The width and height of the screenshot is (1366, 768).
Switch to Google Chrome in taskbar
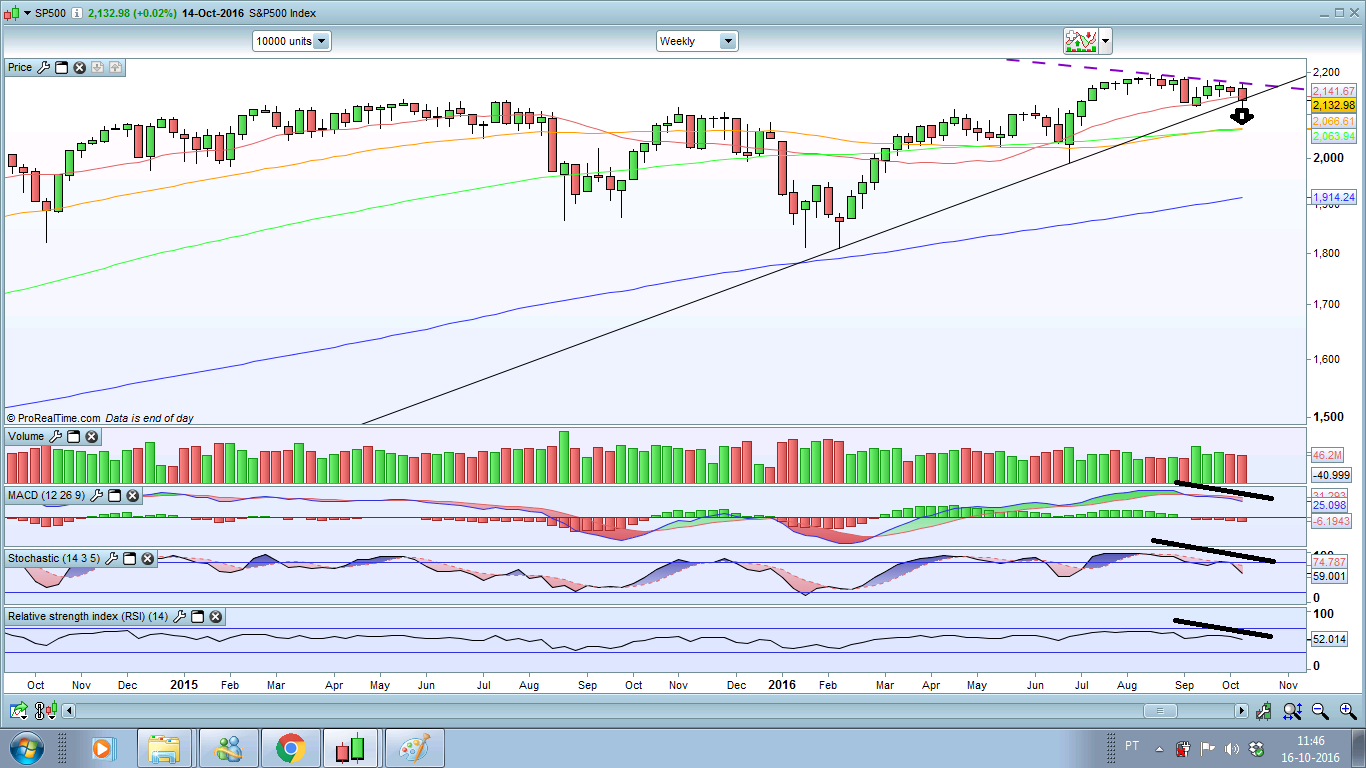tap(291, 749)
